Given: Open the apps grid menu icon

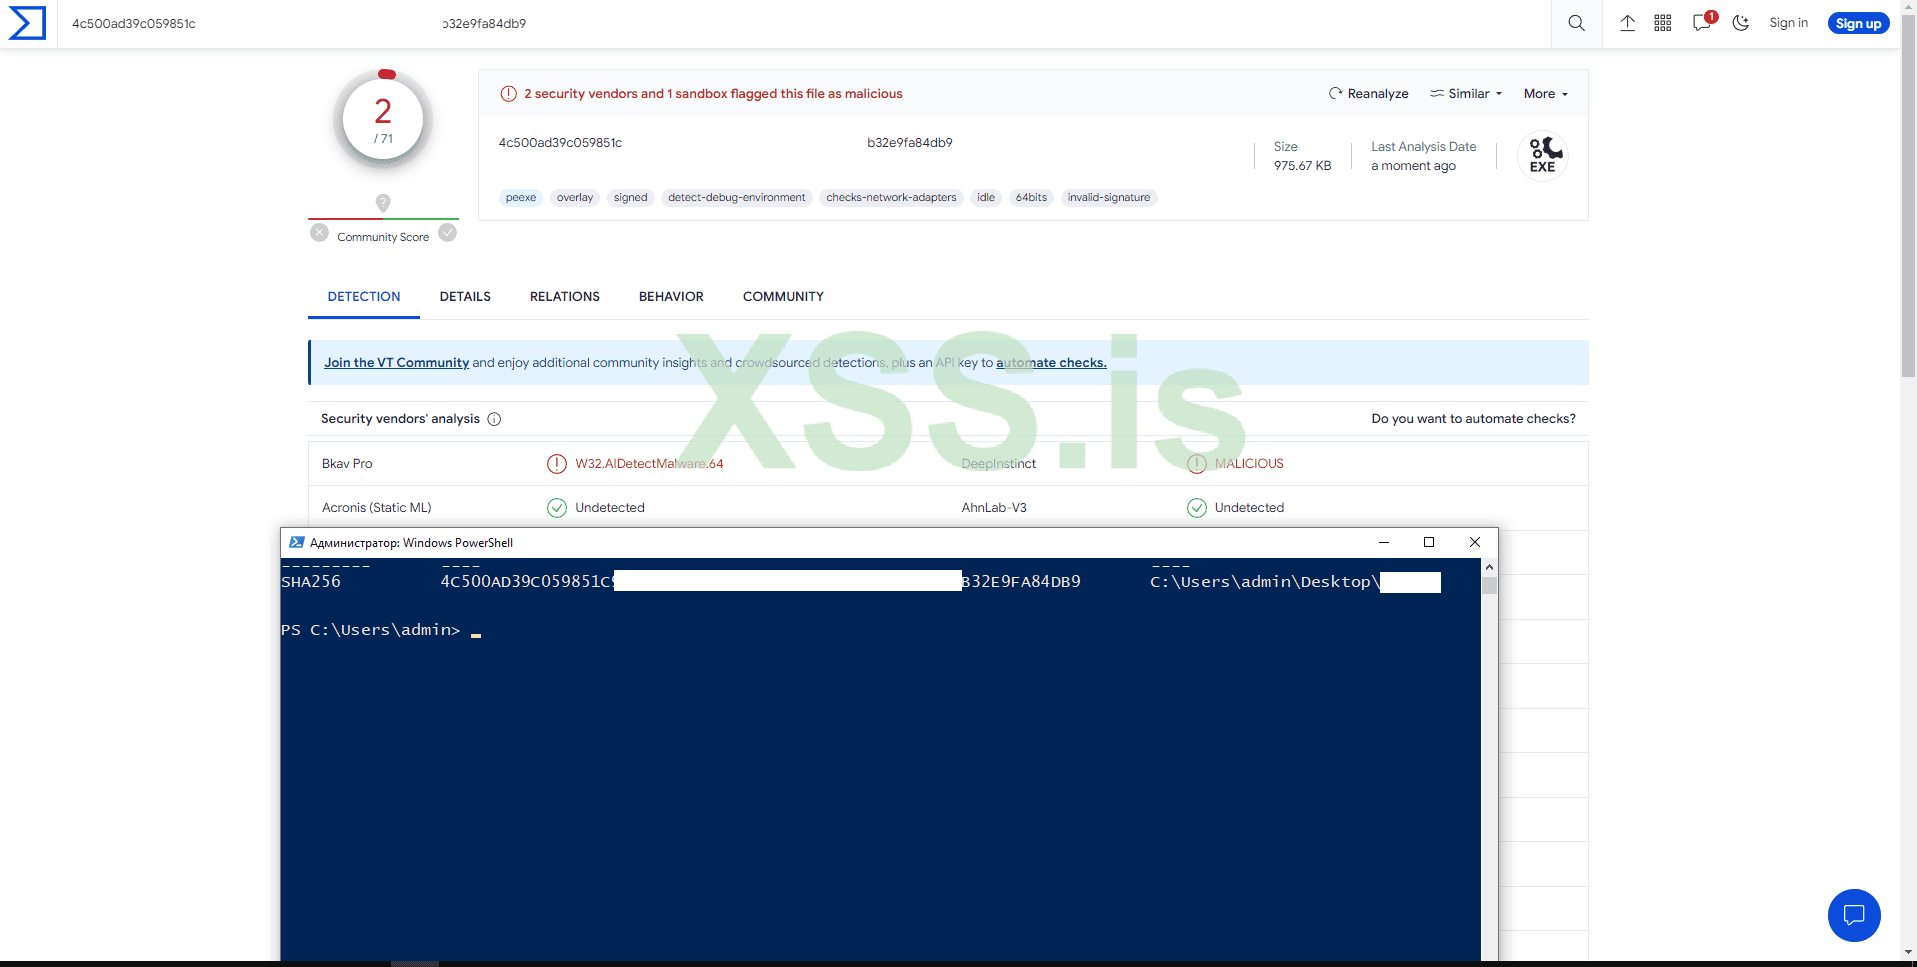Looking at the screenshot, I should 1662,23.
